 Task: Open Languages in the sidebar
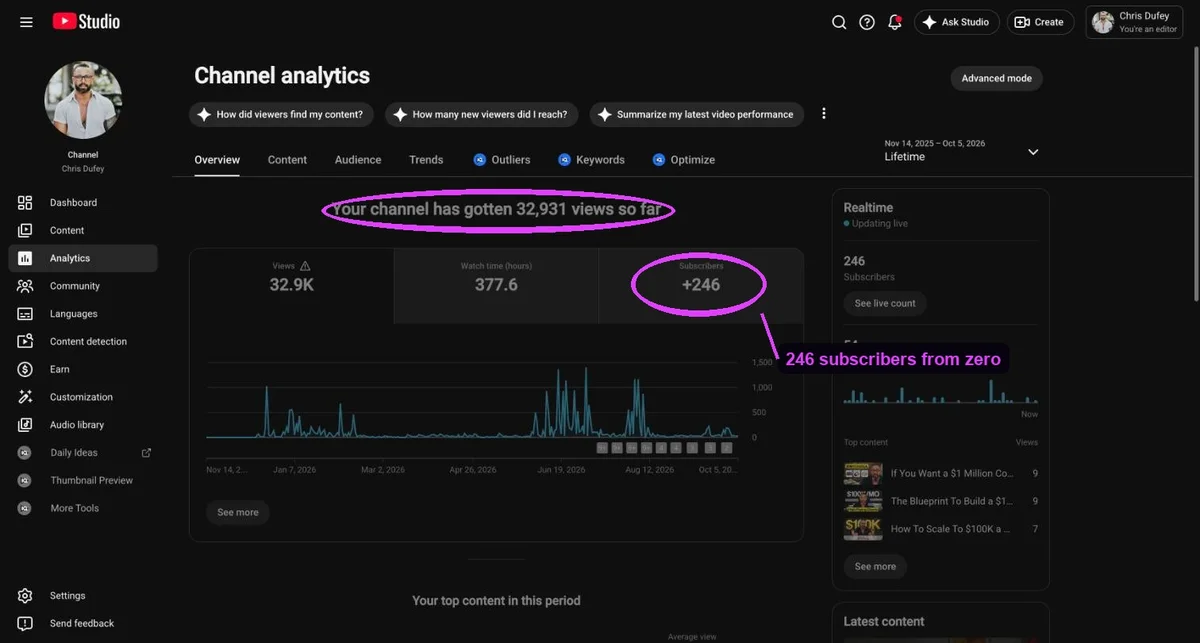coord(83,314)
